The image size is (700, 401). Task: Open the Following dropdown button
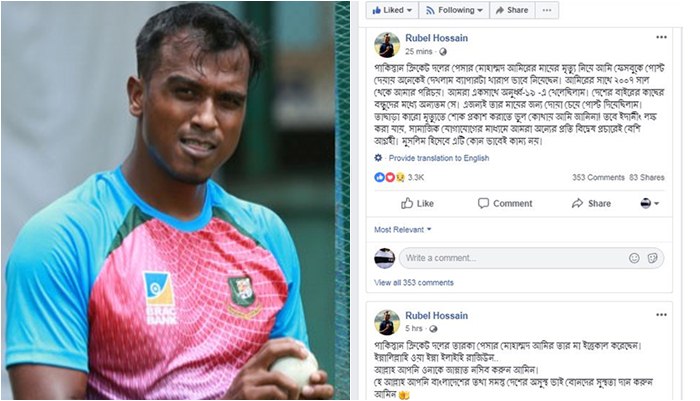point(454,10)
